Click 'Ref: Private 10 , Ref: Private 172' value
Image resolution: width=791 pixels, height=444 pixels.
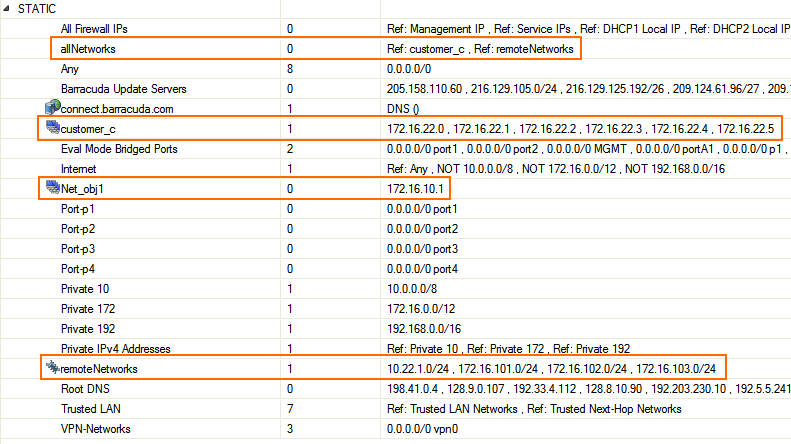[508, 349]
